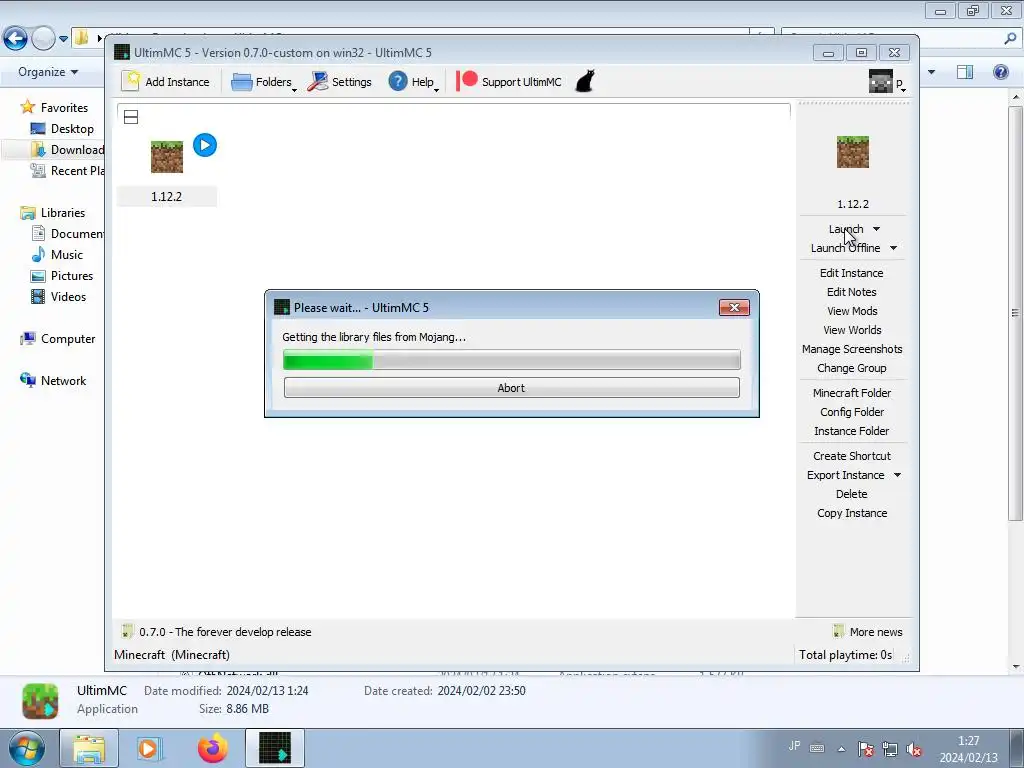Click Delete in the instance panel
The height and width of the screenshot is (768, 1024).
(852, 494)
